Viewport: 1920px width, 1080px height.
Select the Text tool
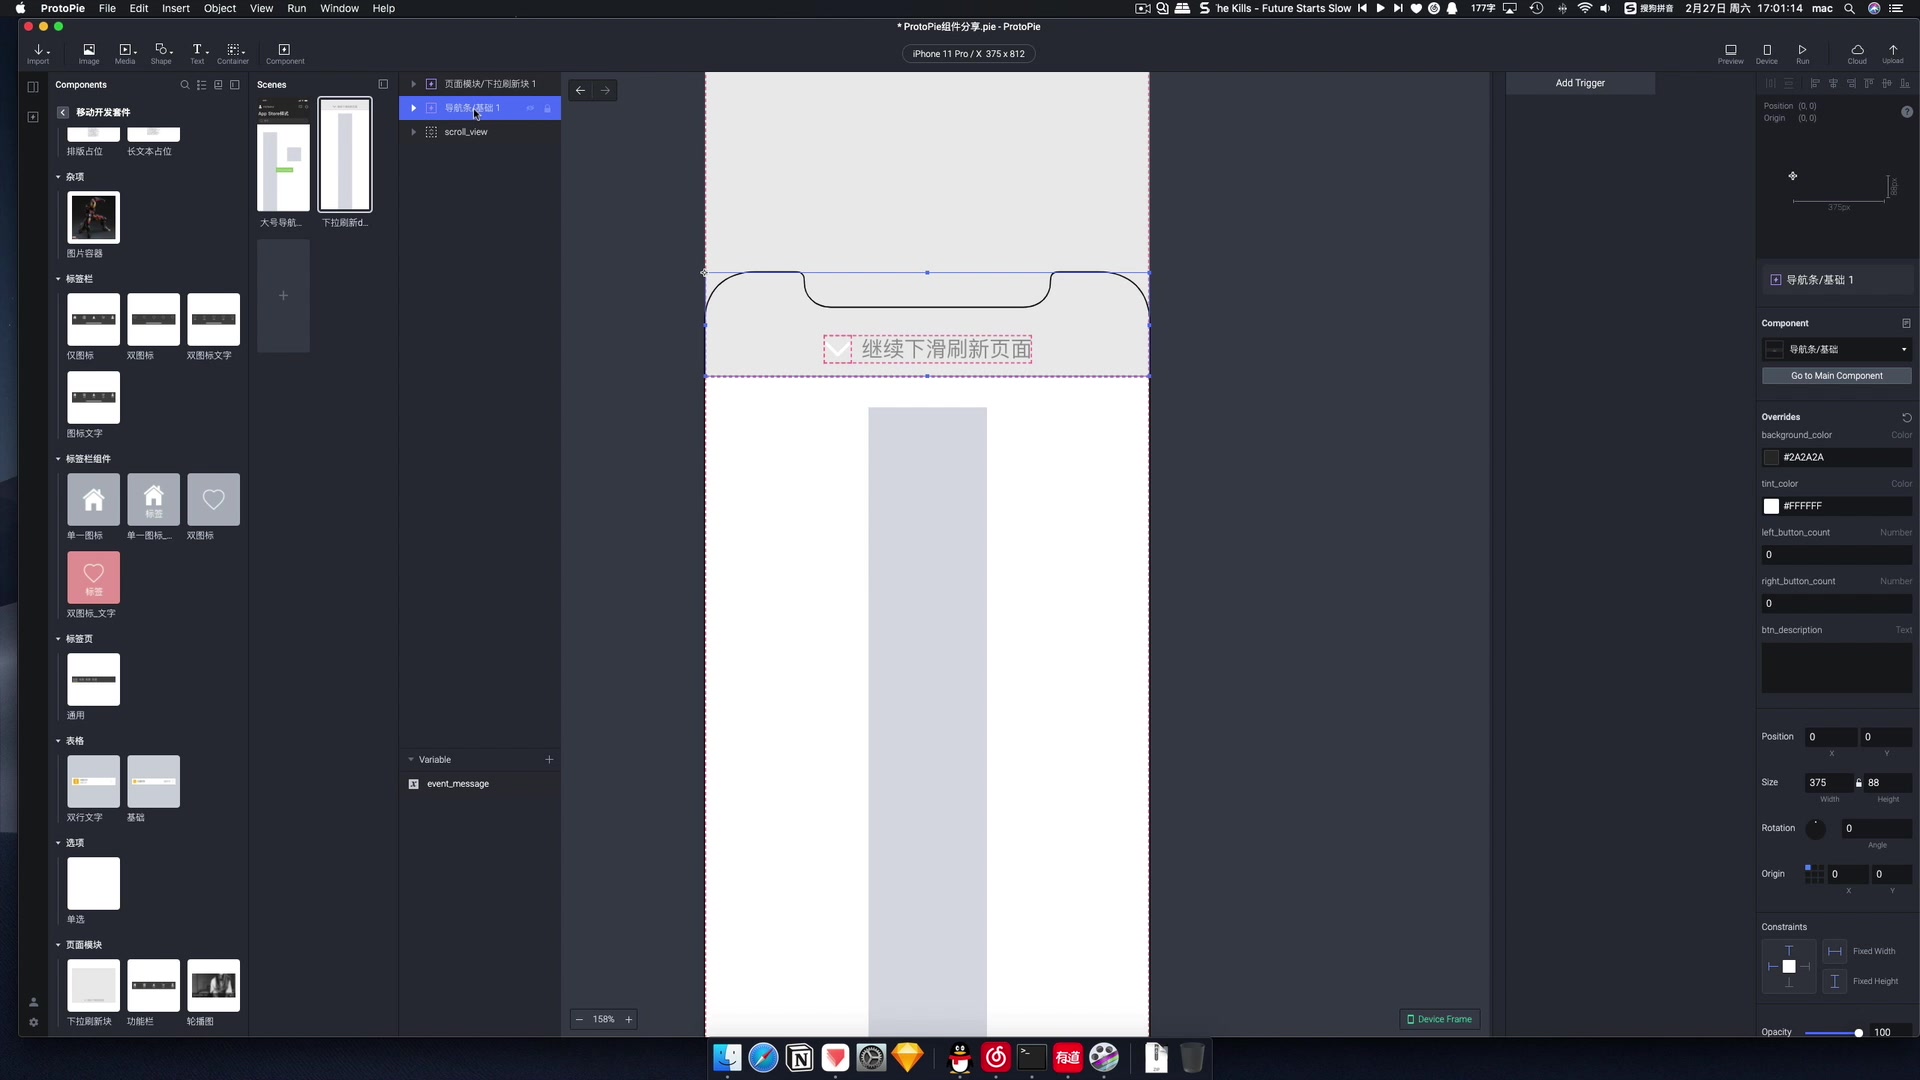pyautogui.click(x=197, y=53)
